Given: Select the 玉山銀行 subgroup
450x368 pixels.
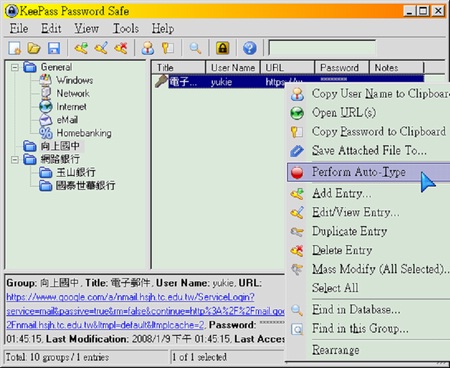Looking at the screenshot, I should 76,172.
